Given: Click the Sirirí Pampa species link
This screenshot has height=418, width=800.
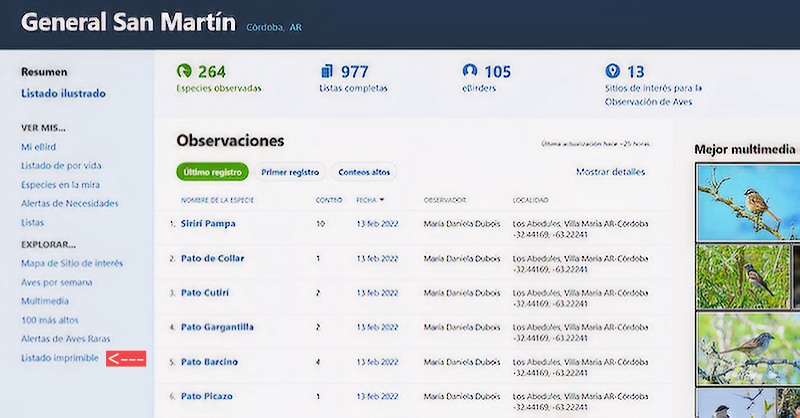Looking at the screenshot, I should pos(208,224).
